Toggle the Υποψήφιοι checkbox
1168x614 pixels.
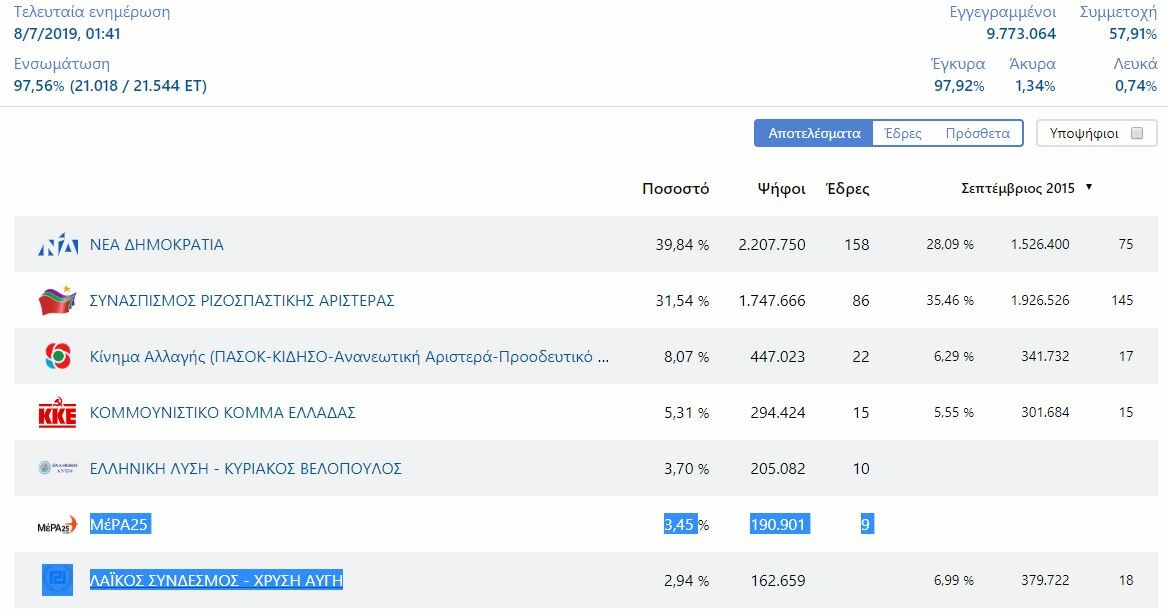[1137, 133]
